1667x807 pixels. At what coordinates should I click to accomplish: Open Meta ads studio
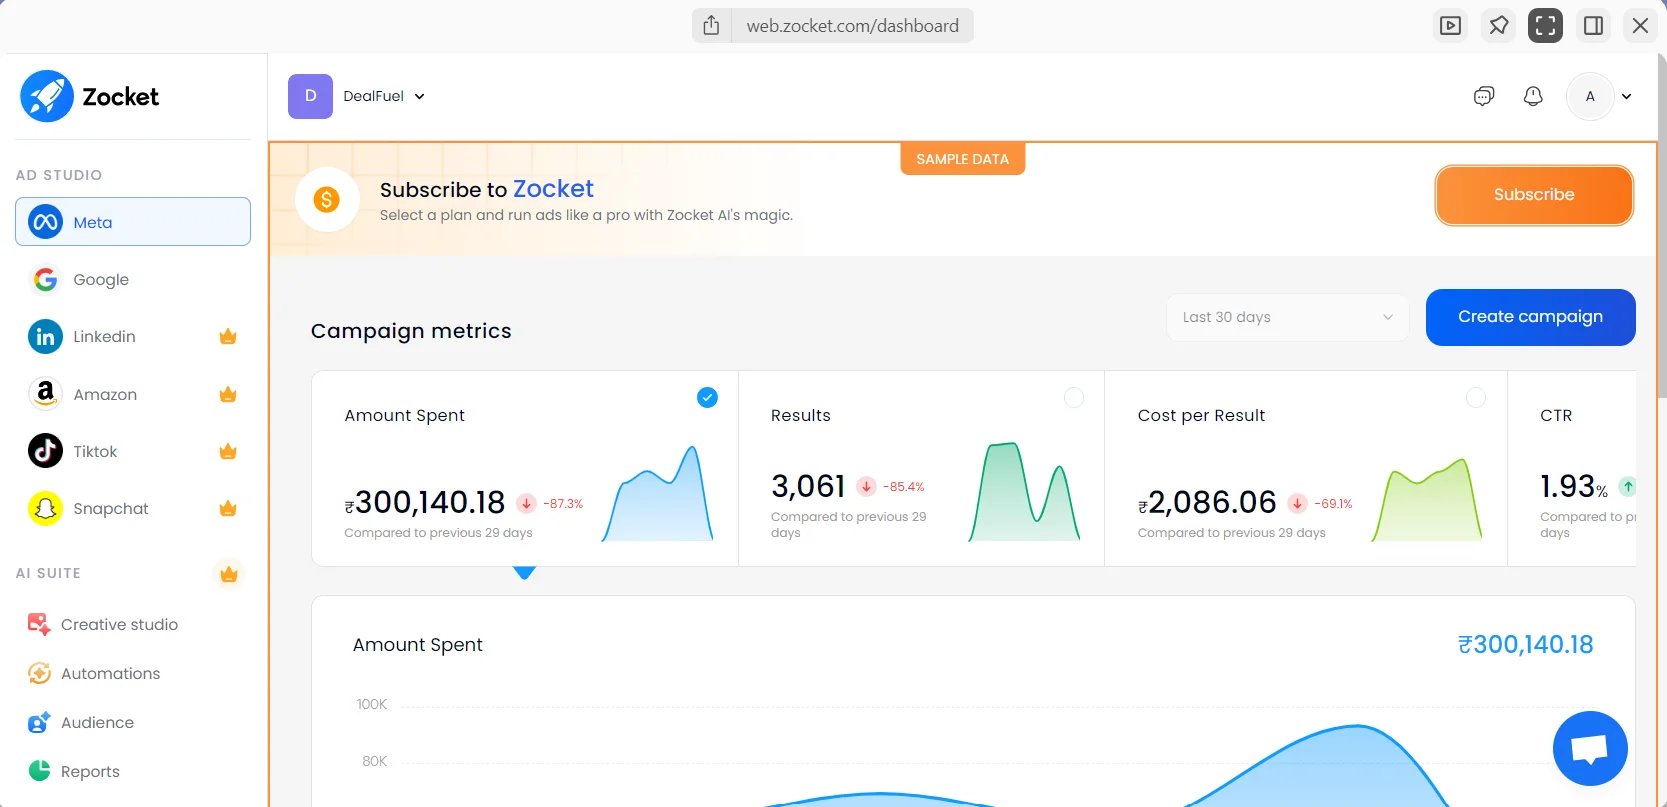133,221
